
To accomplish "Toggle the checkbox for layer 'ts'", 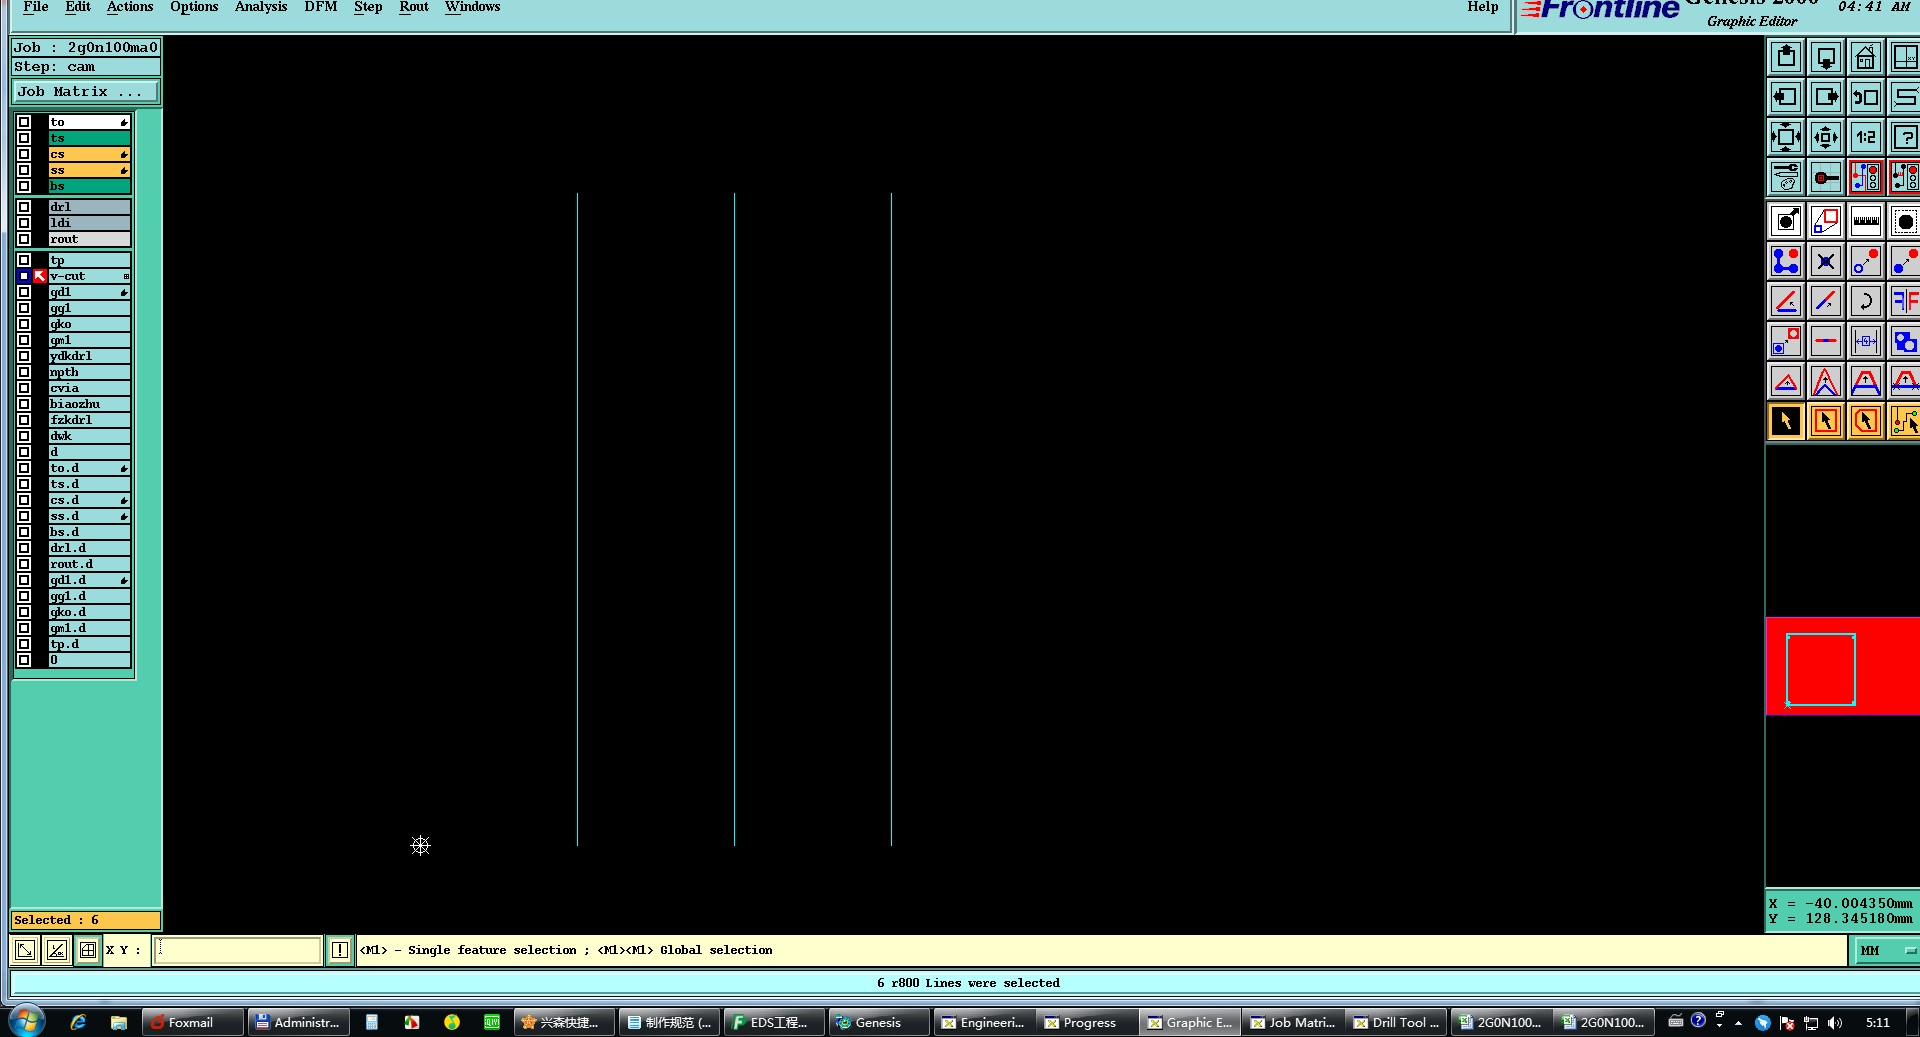I will pyautogui.click(x=24, y=138).
